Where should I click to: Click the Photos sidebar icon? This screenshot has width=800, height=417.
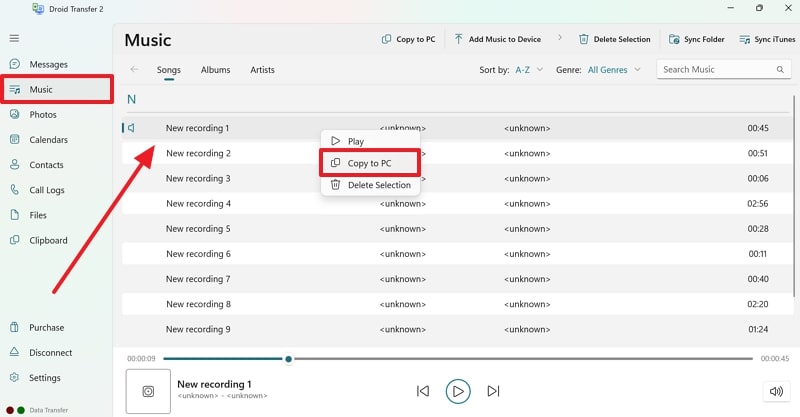(15, 114)
